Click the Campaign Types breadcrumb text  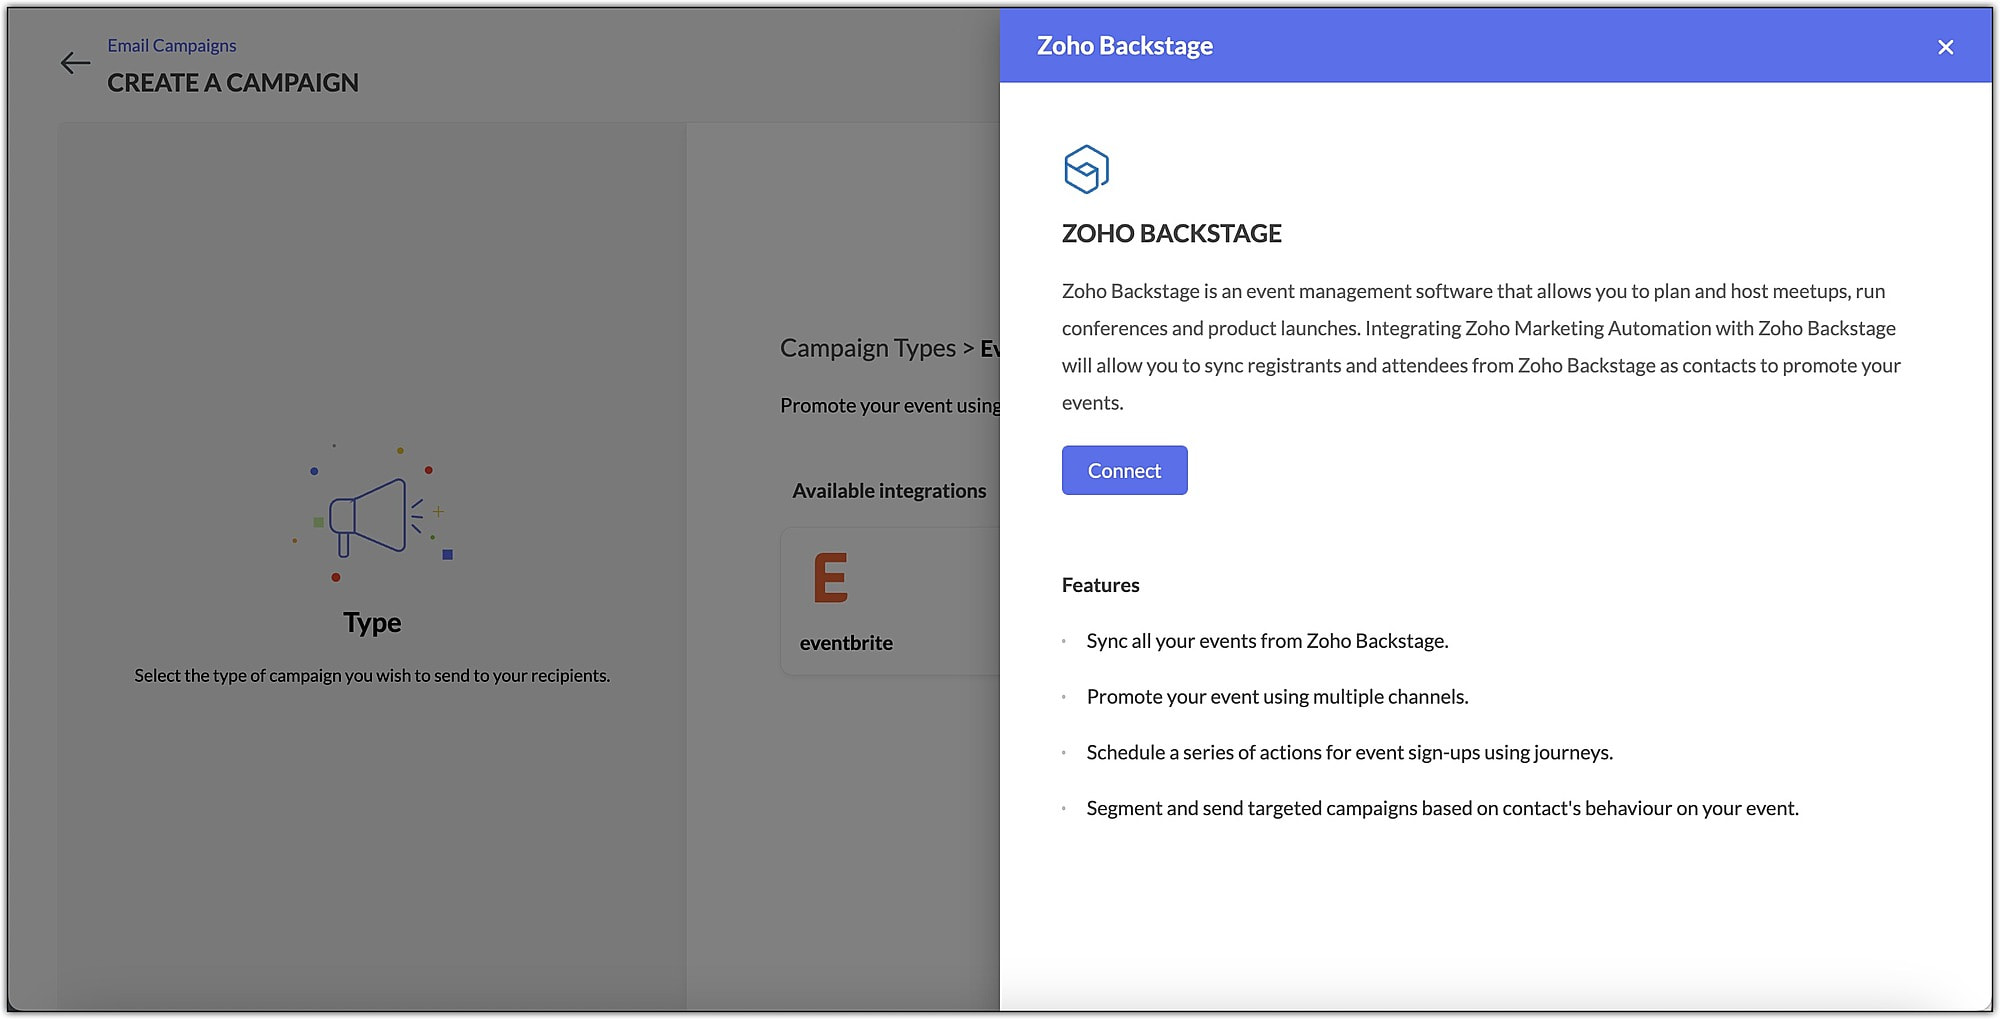coord(868,348)
